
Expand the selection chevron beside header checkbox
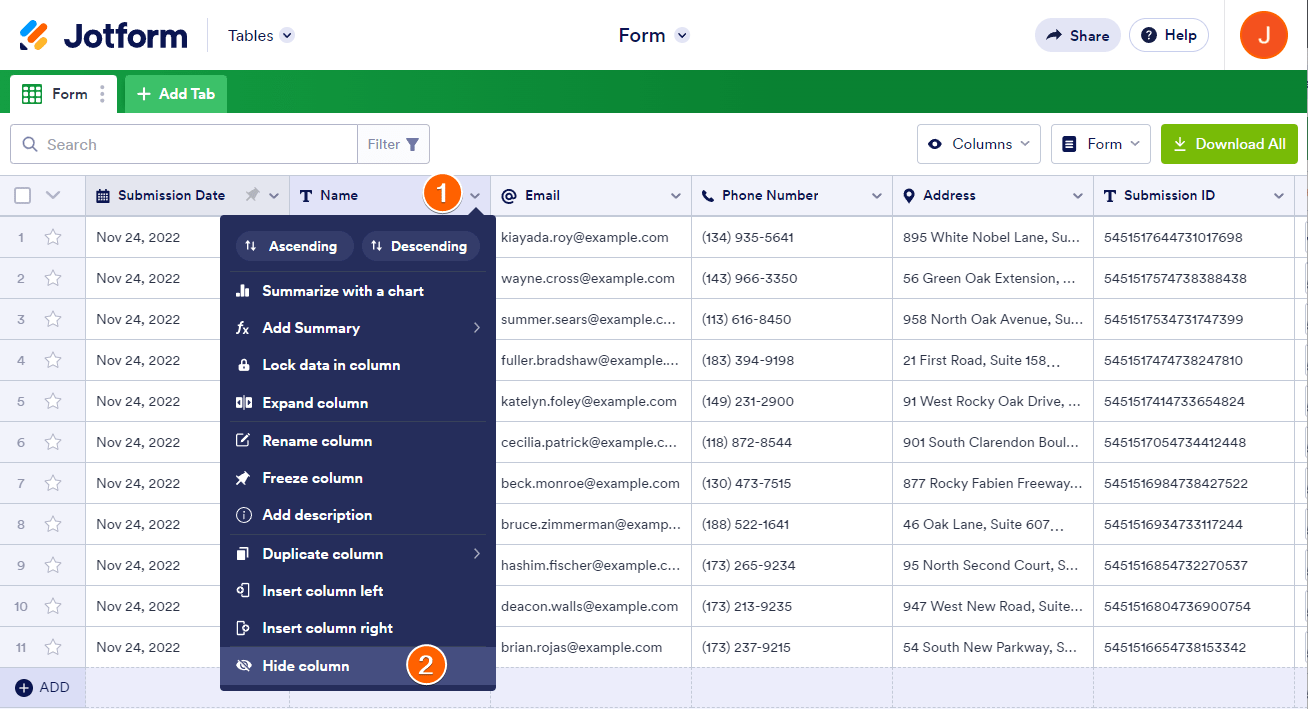[53, 195]
